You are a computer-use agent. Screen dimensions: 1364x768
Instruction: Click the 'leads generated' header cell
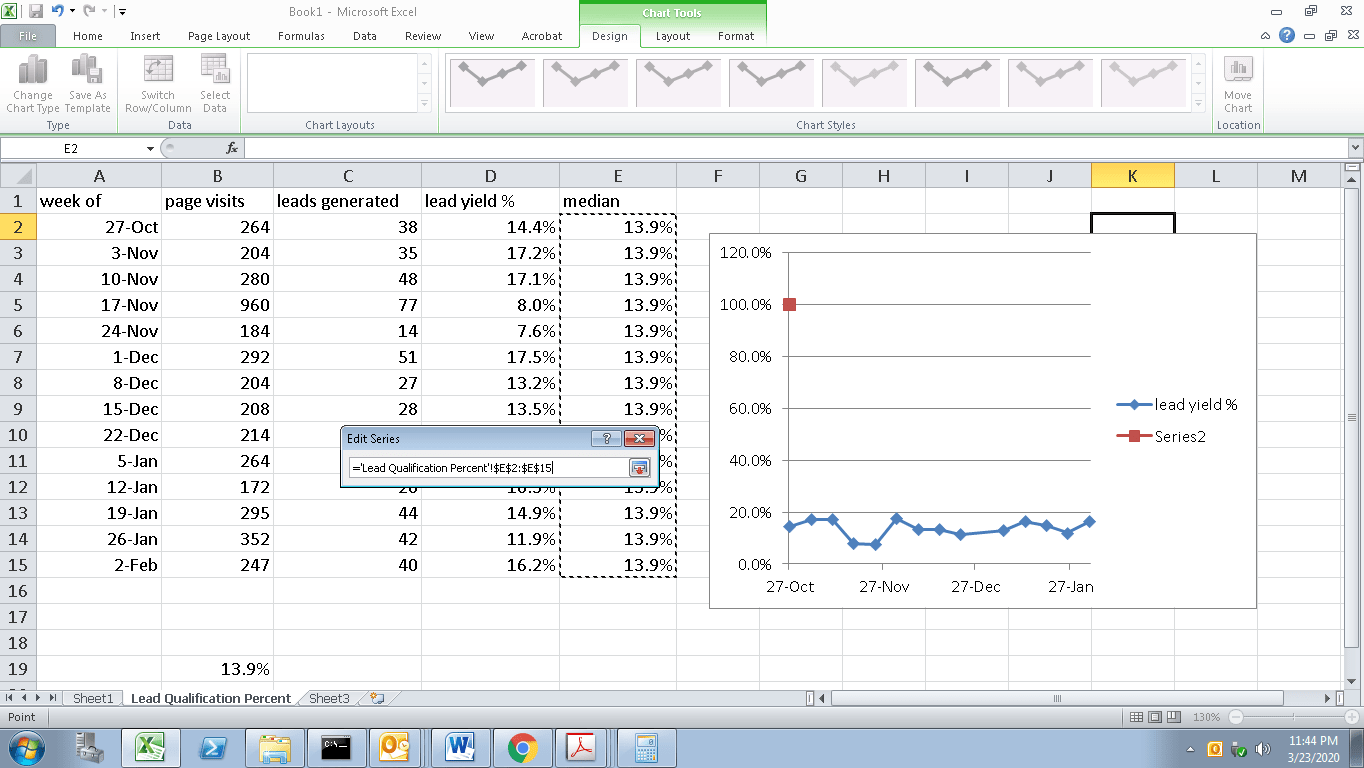pyautogui.click(x=347, y=201)
